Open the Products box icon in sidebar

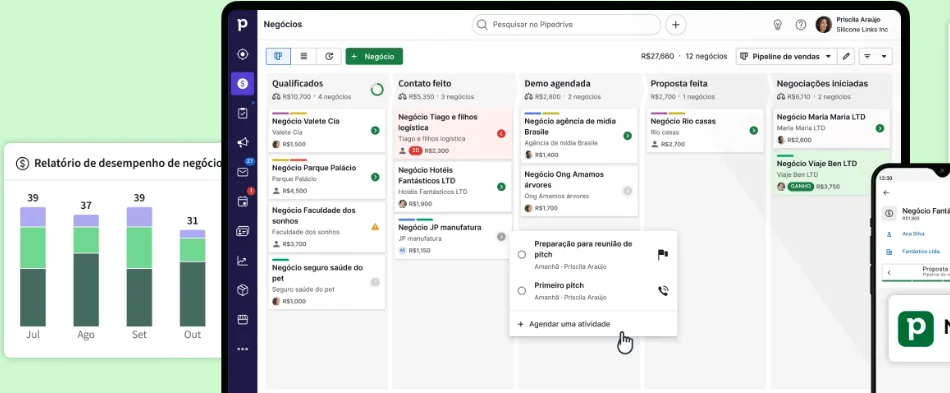[x=242, y=290]
